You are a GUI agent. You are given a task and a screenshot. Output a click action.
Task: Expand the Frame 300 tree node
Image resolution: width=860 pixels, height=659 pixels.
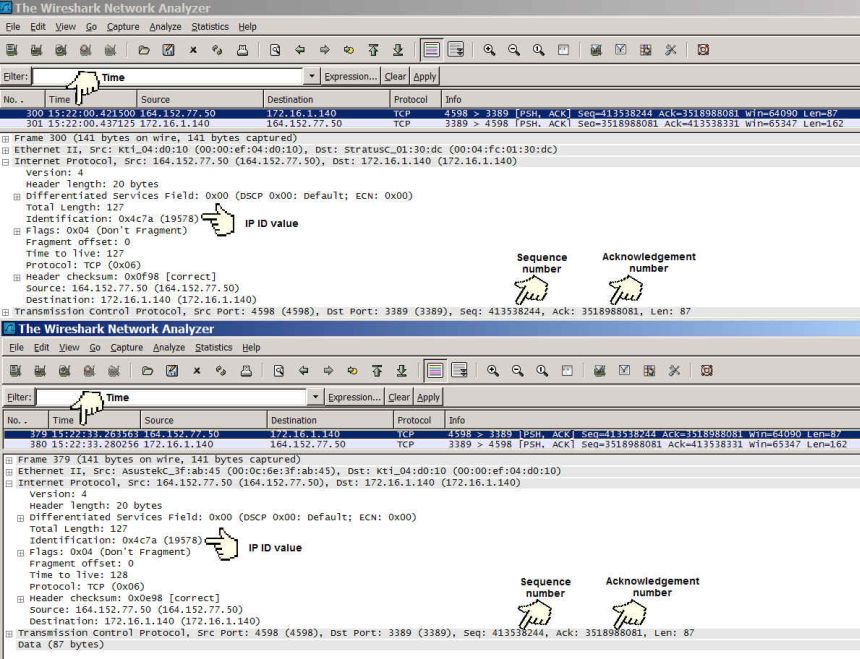(x=6, y=138)
